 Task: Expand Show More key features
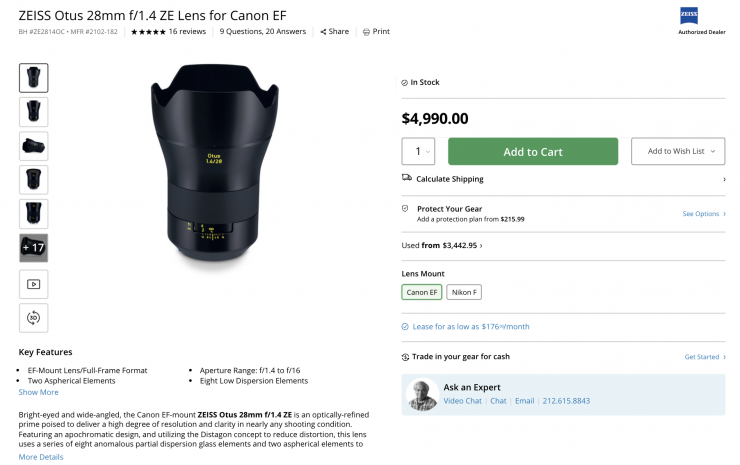click(x=39, y=392)
